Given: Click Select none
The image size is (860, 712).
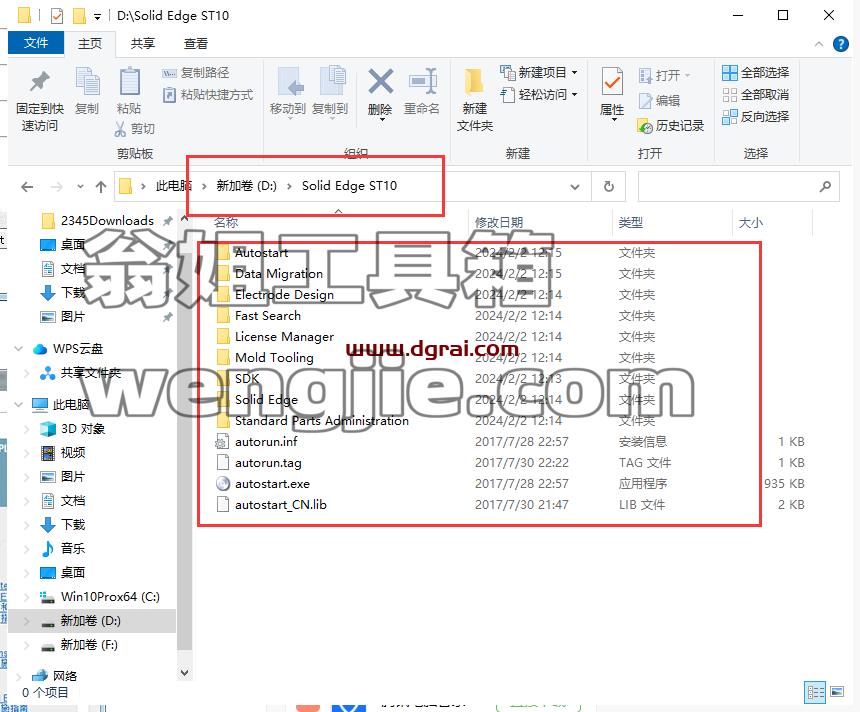Looking at the screenshot, I should tap(755, 95).
